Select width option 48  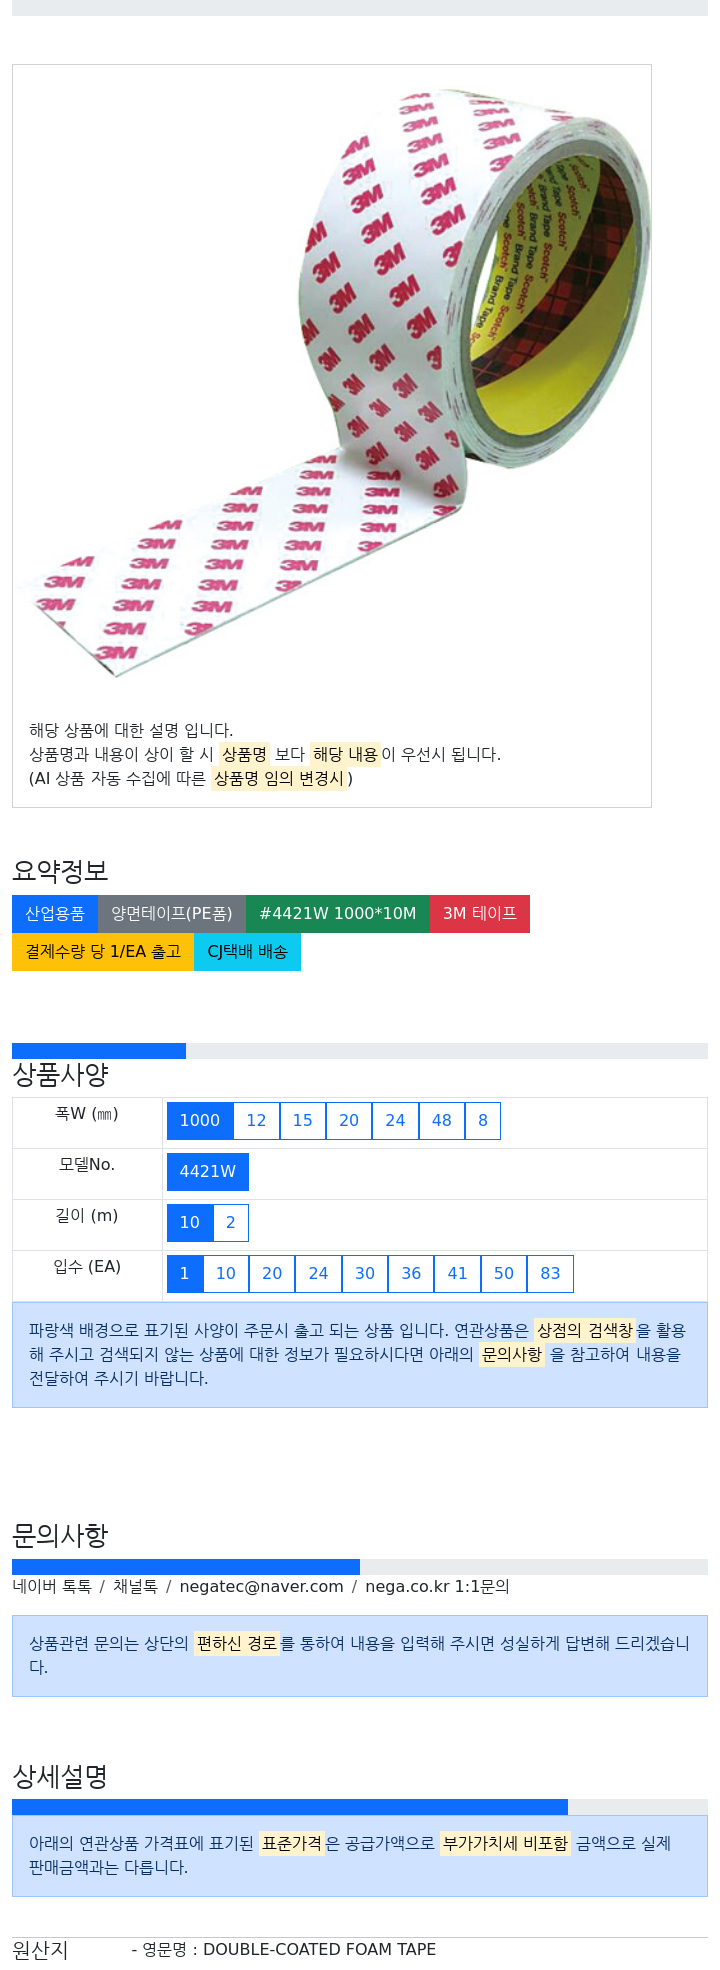(442, 1121)
